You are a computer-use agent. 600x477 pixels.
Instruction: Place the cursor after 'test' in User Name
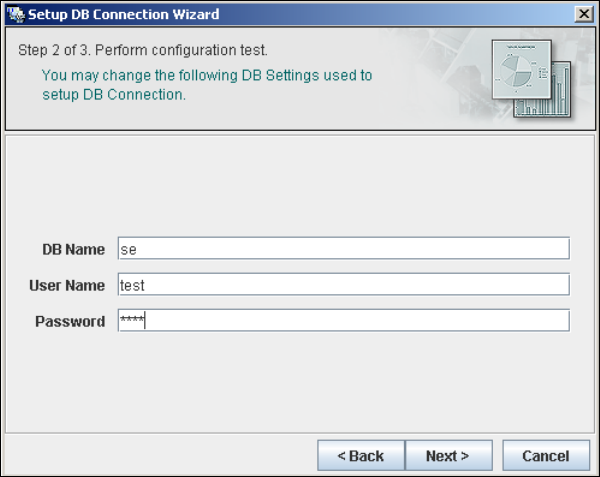tap(145, 285)
